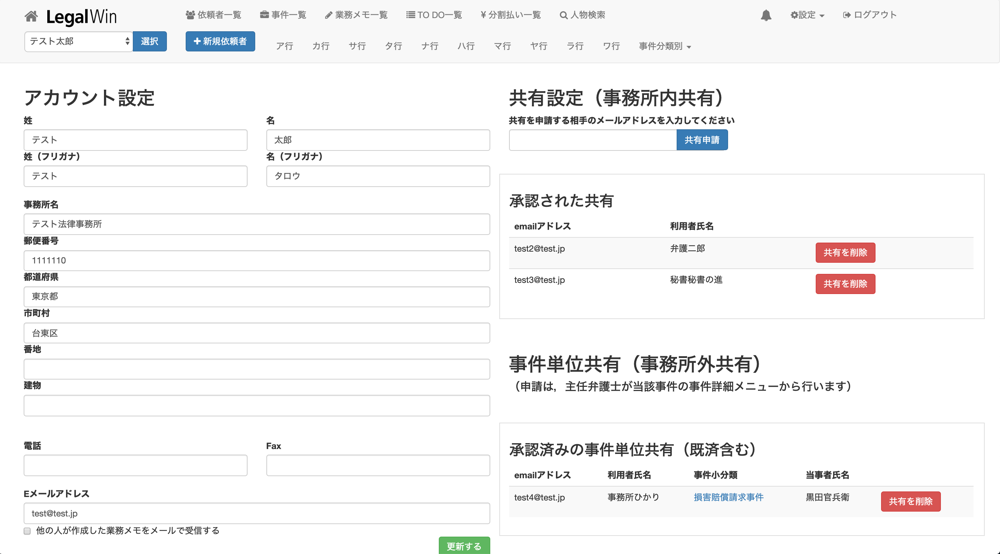Open 依頼者一覧 client list
The image size is (1000, 554).
[x=214, y=15]
